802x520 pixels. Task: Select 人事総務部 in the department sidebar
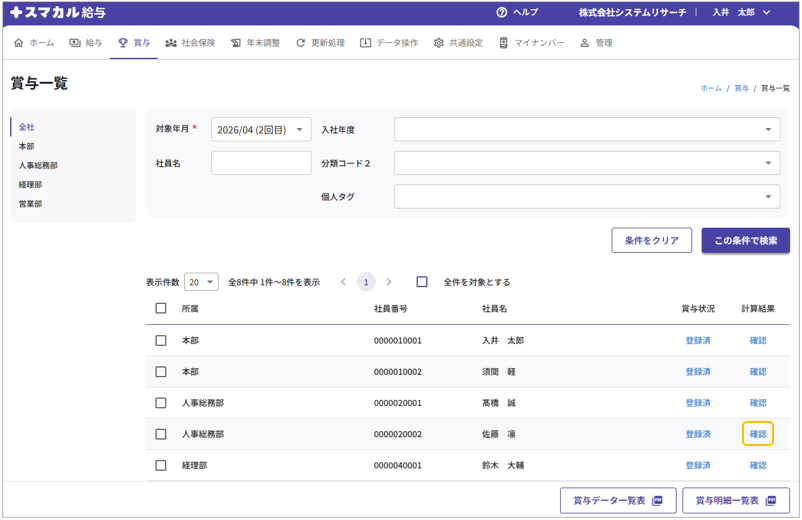[38, 166]
